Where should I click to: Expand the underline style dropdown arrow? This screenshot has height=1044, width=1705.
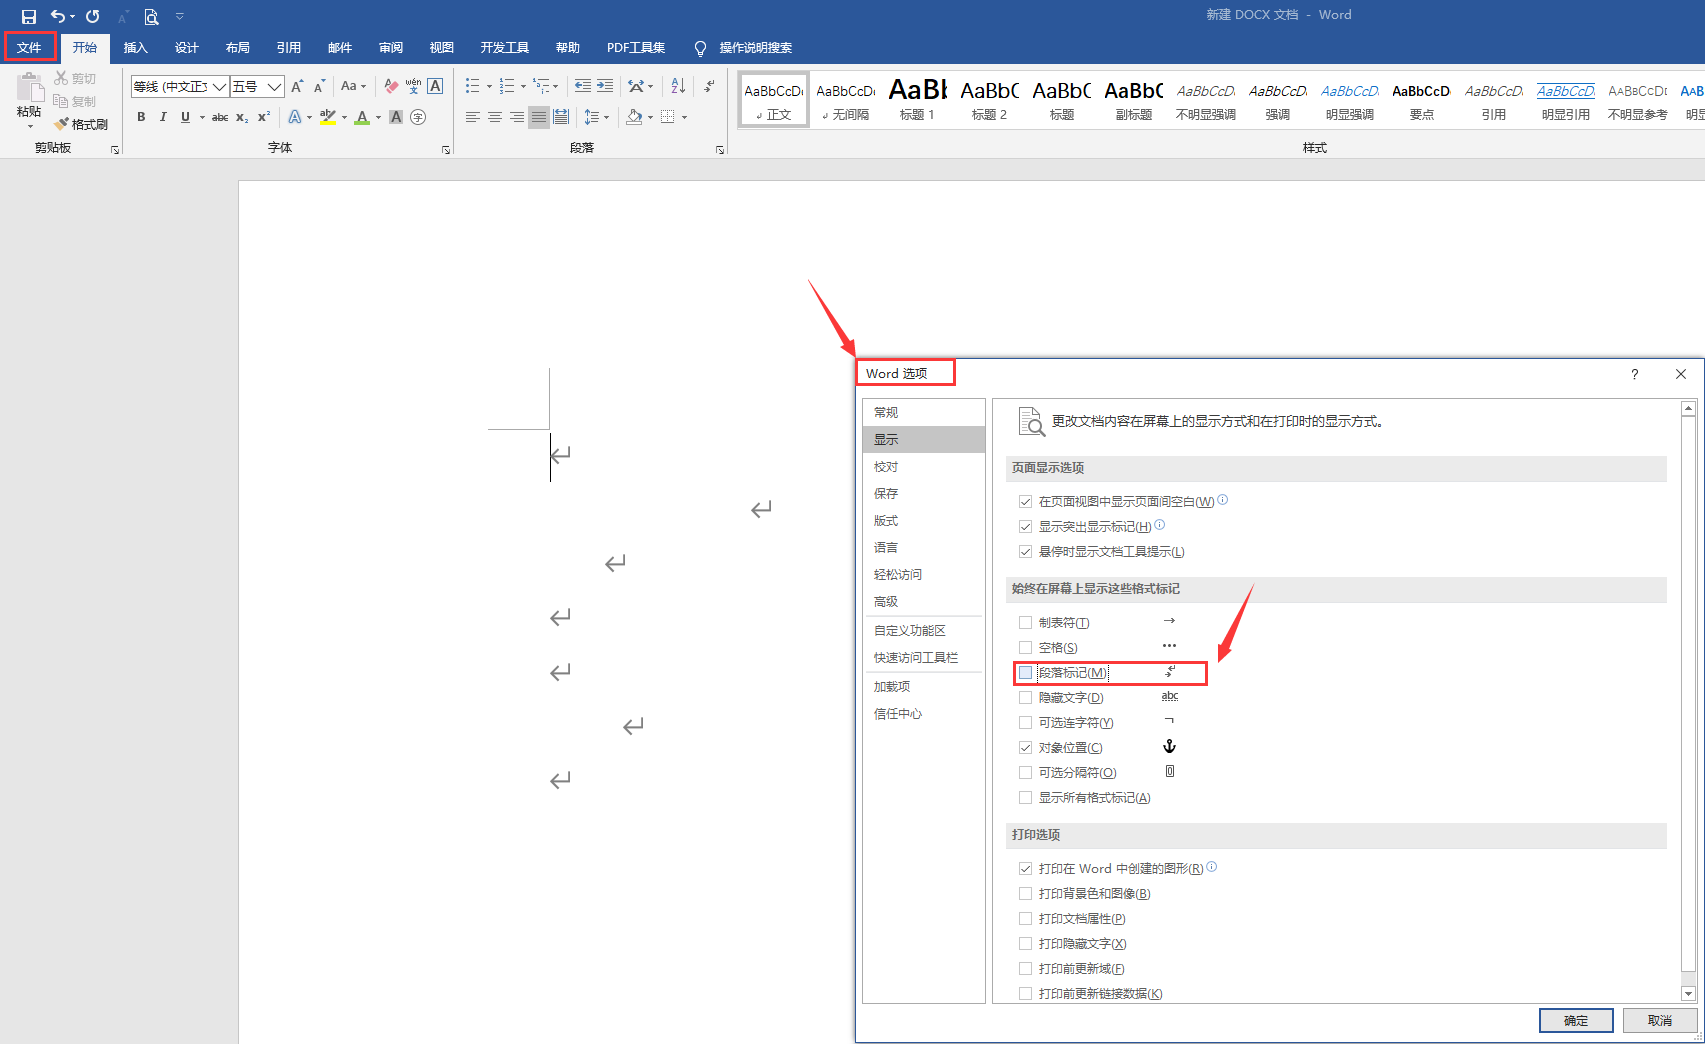click(x=202, y=118)
